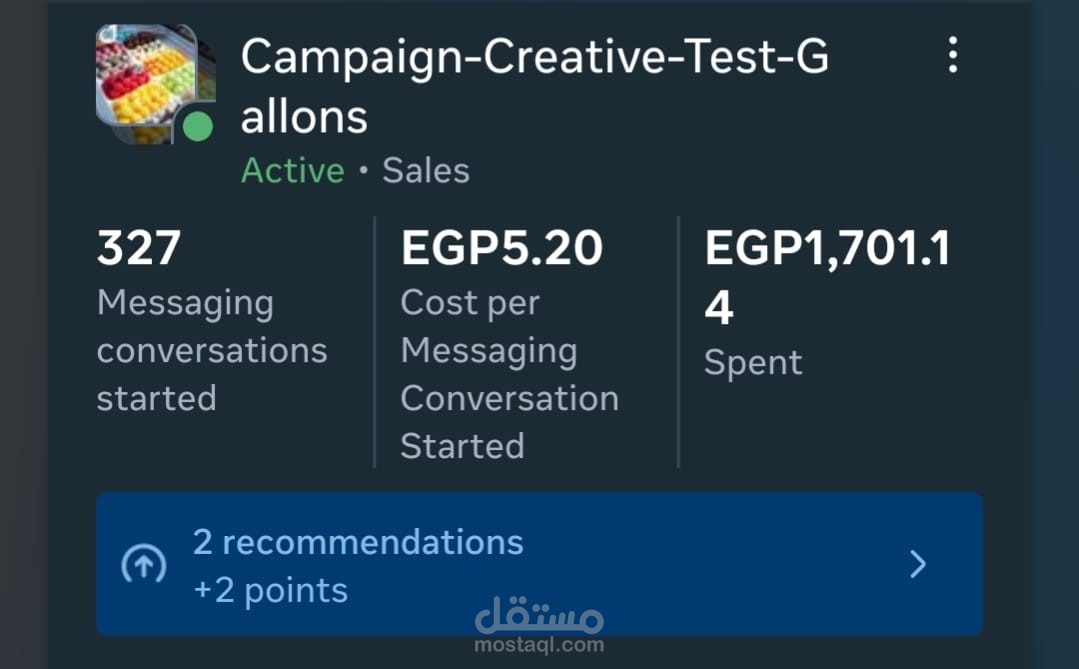Select the EGP1,701.14 spent amount
The width and height of the screenshot is (1079, 669).
point(827,277)
